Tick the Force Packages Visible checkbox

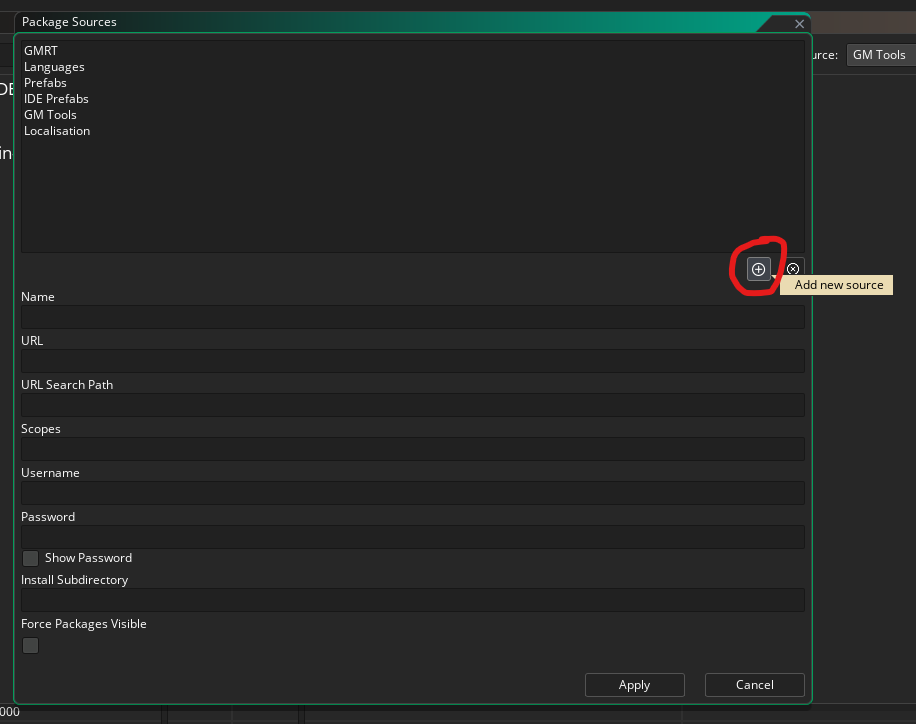tap(30, 645)
